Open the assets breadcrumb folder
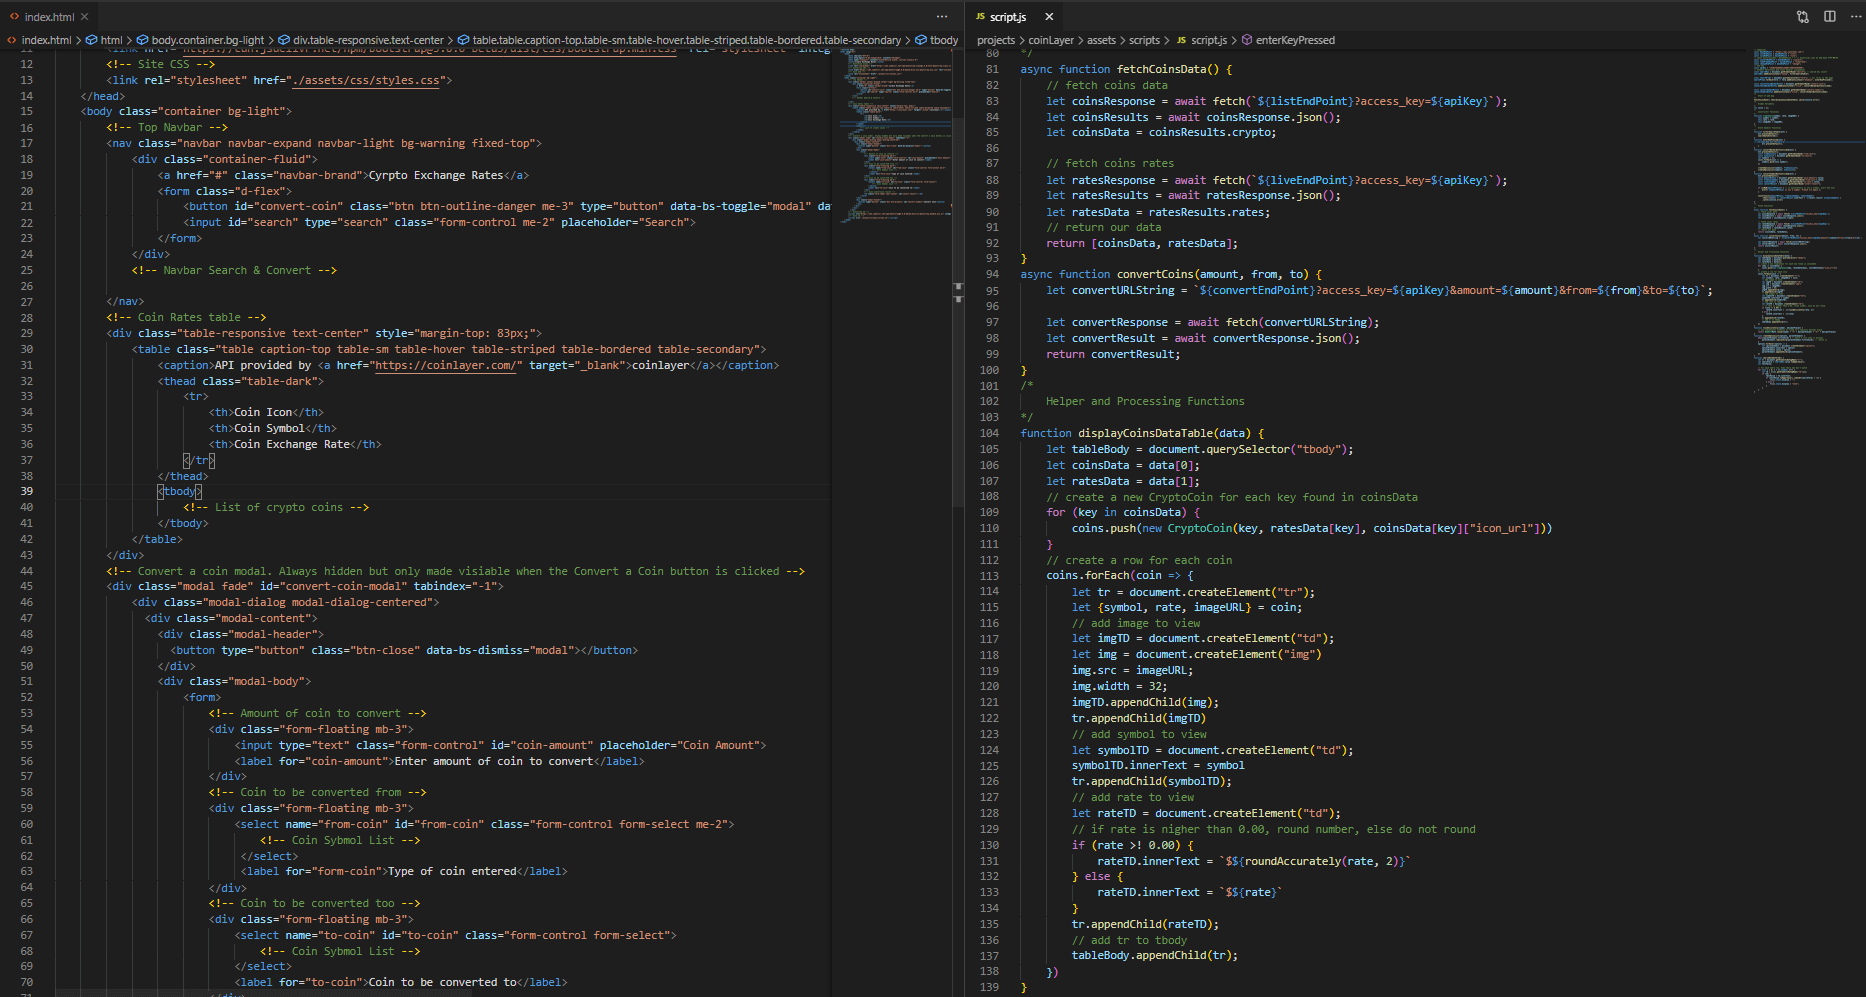The width and height of the screenshot is (1866, 997). pos(1101,41)
